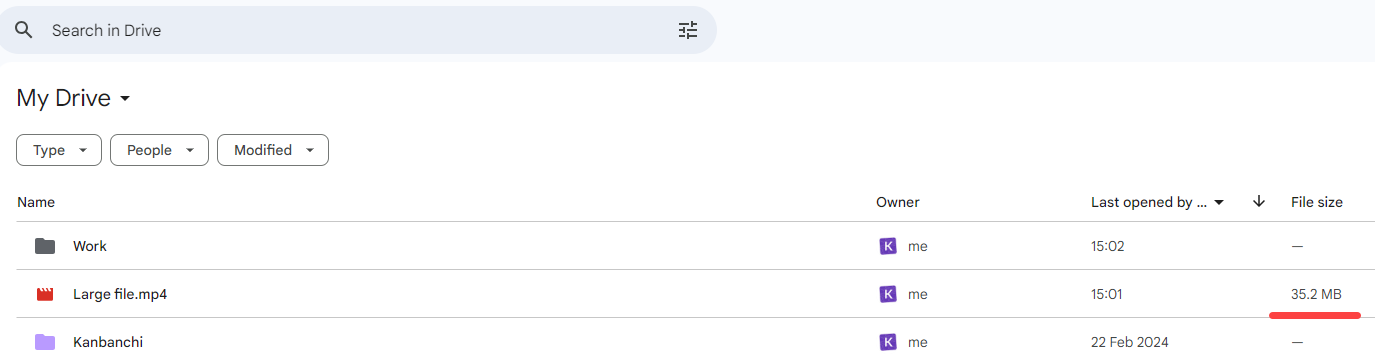Viewport: 1375px width, 362px height.
Task: Open the Type filter dropdown
Action: pos(59,150)
